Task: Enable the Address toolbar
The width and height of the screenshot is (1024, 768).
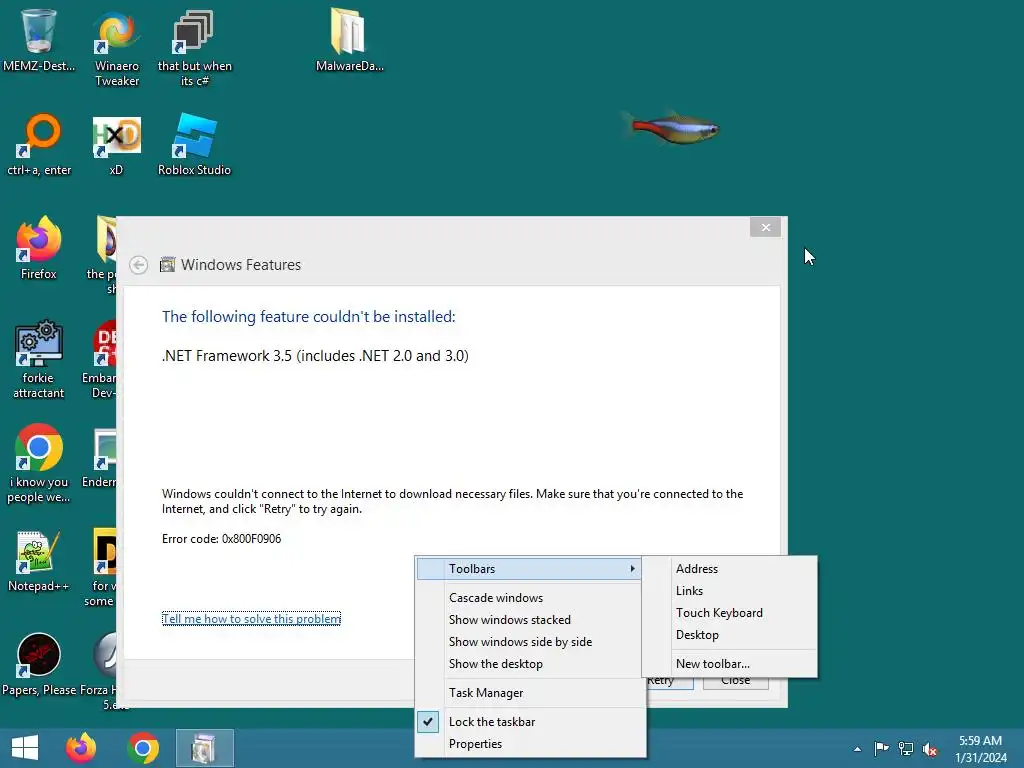Action: (x=729, y=569)
